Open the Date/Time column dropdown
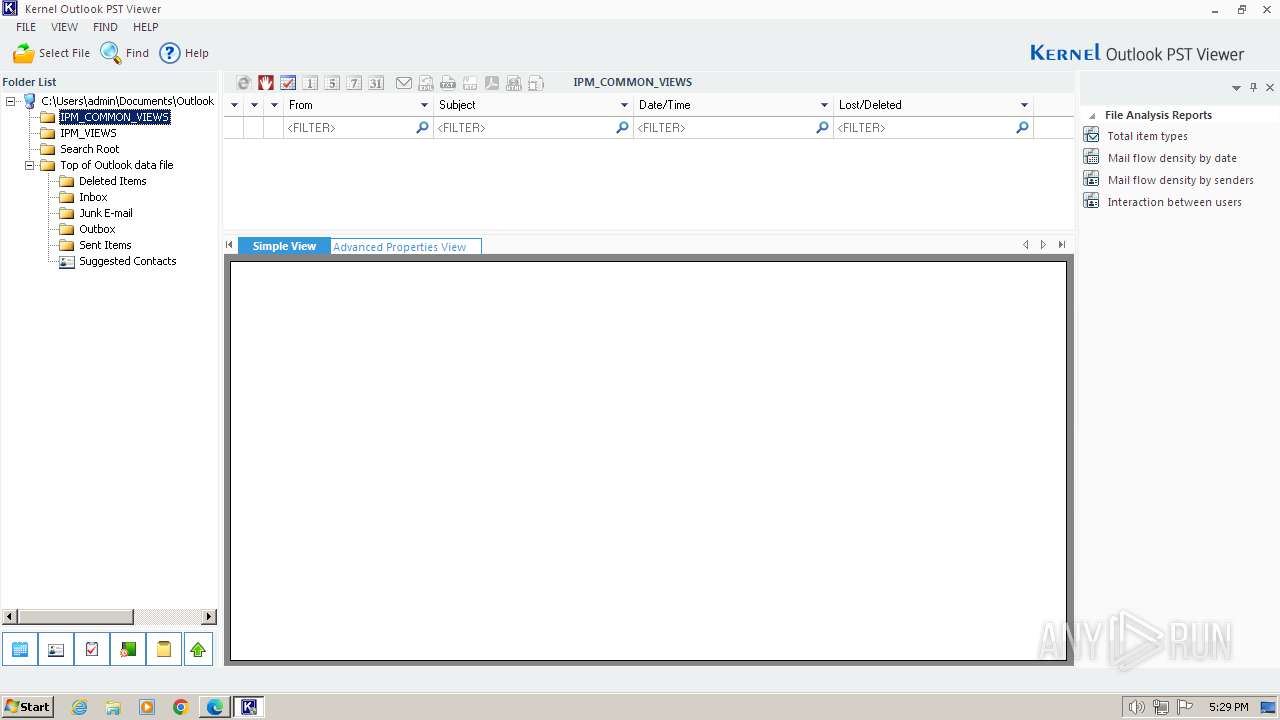The image size is (1280, 720). 824,105
